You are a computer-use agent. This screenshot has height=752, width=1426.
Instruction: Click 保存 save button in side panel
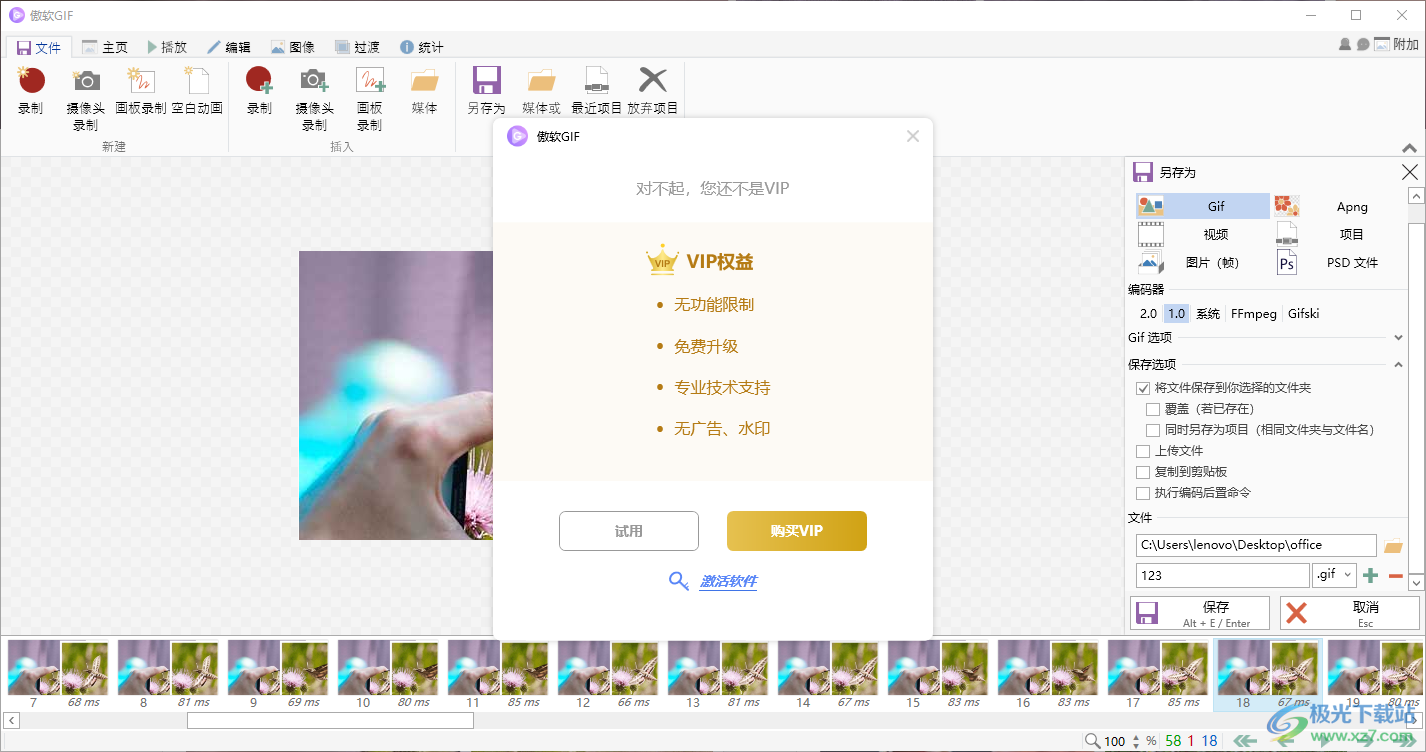pyautogui.click(x=1200, y=613)
